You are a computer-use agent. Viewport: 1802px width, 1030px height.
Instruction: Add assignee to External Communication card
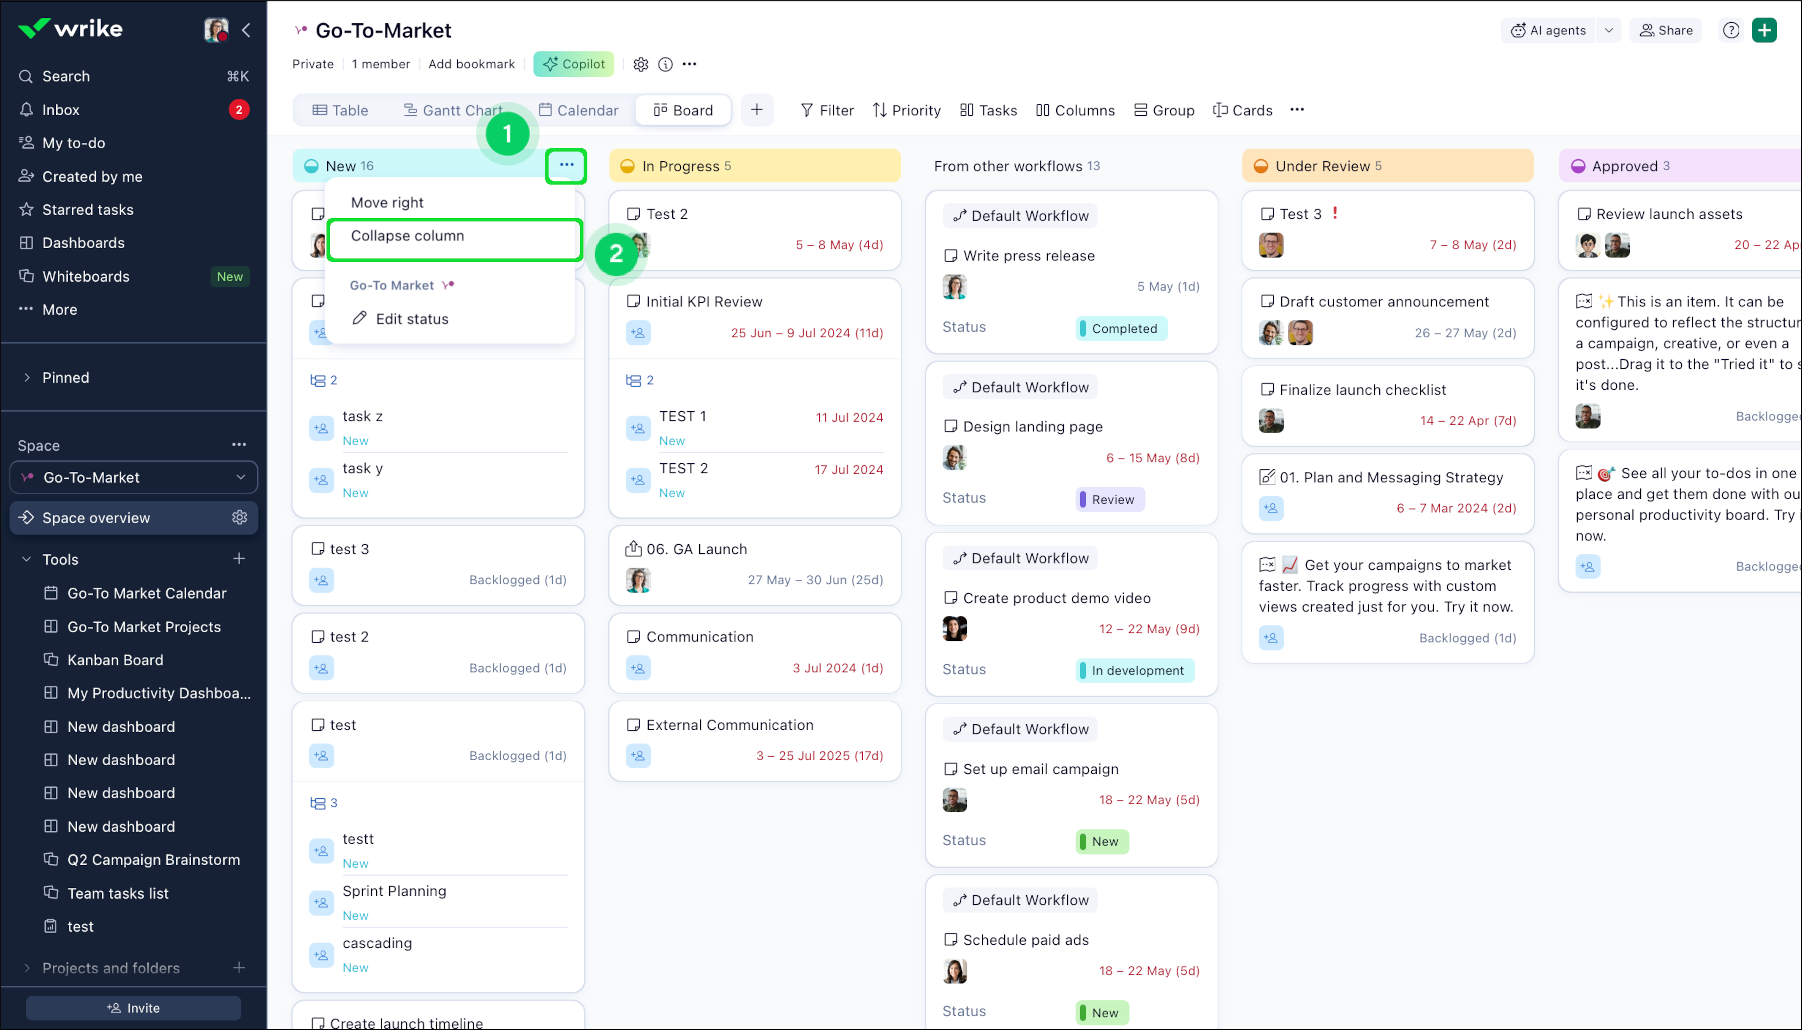pos(638,756)
